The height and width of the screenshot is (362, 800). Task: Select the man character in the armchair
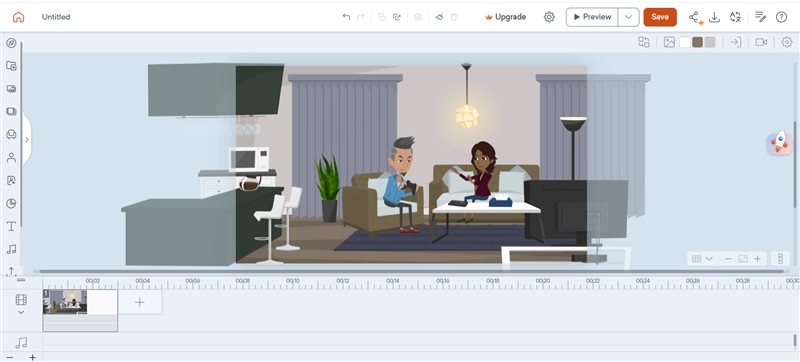tap(403, 184)
